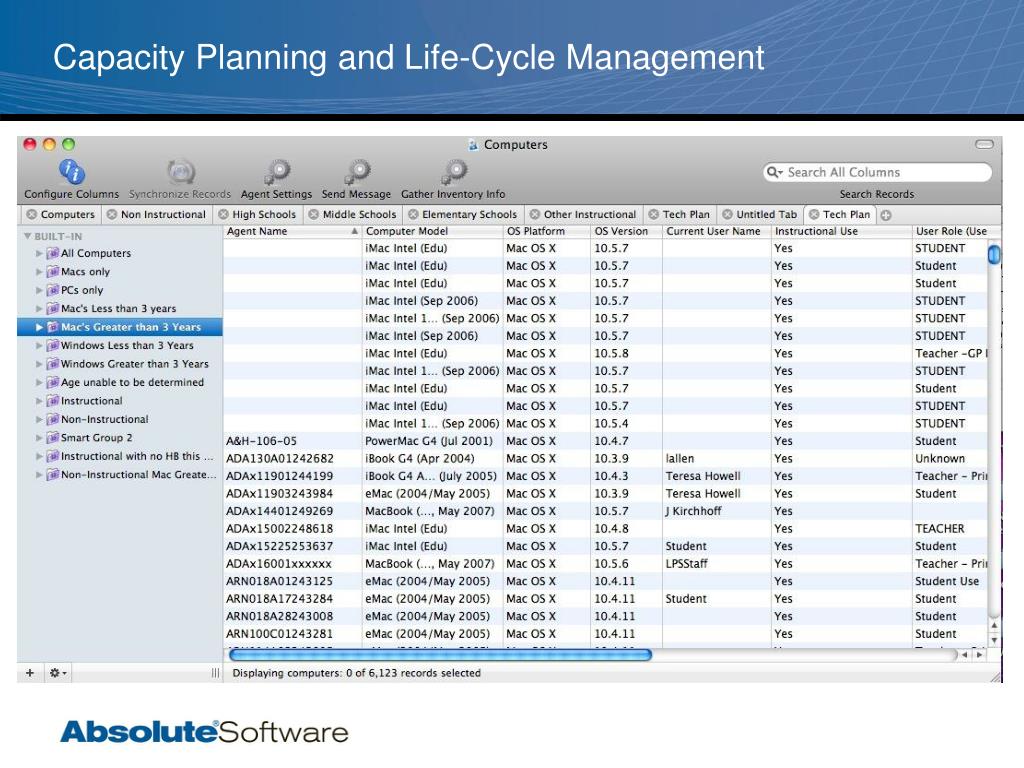This screenshot has width=1024, height=768.
Task: Click iBook G4 (Apr 2004) model cell
Action: point(432,458)
